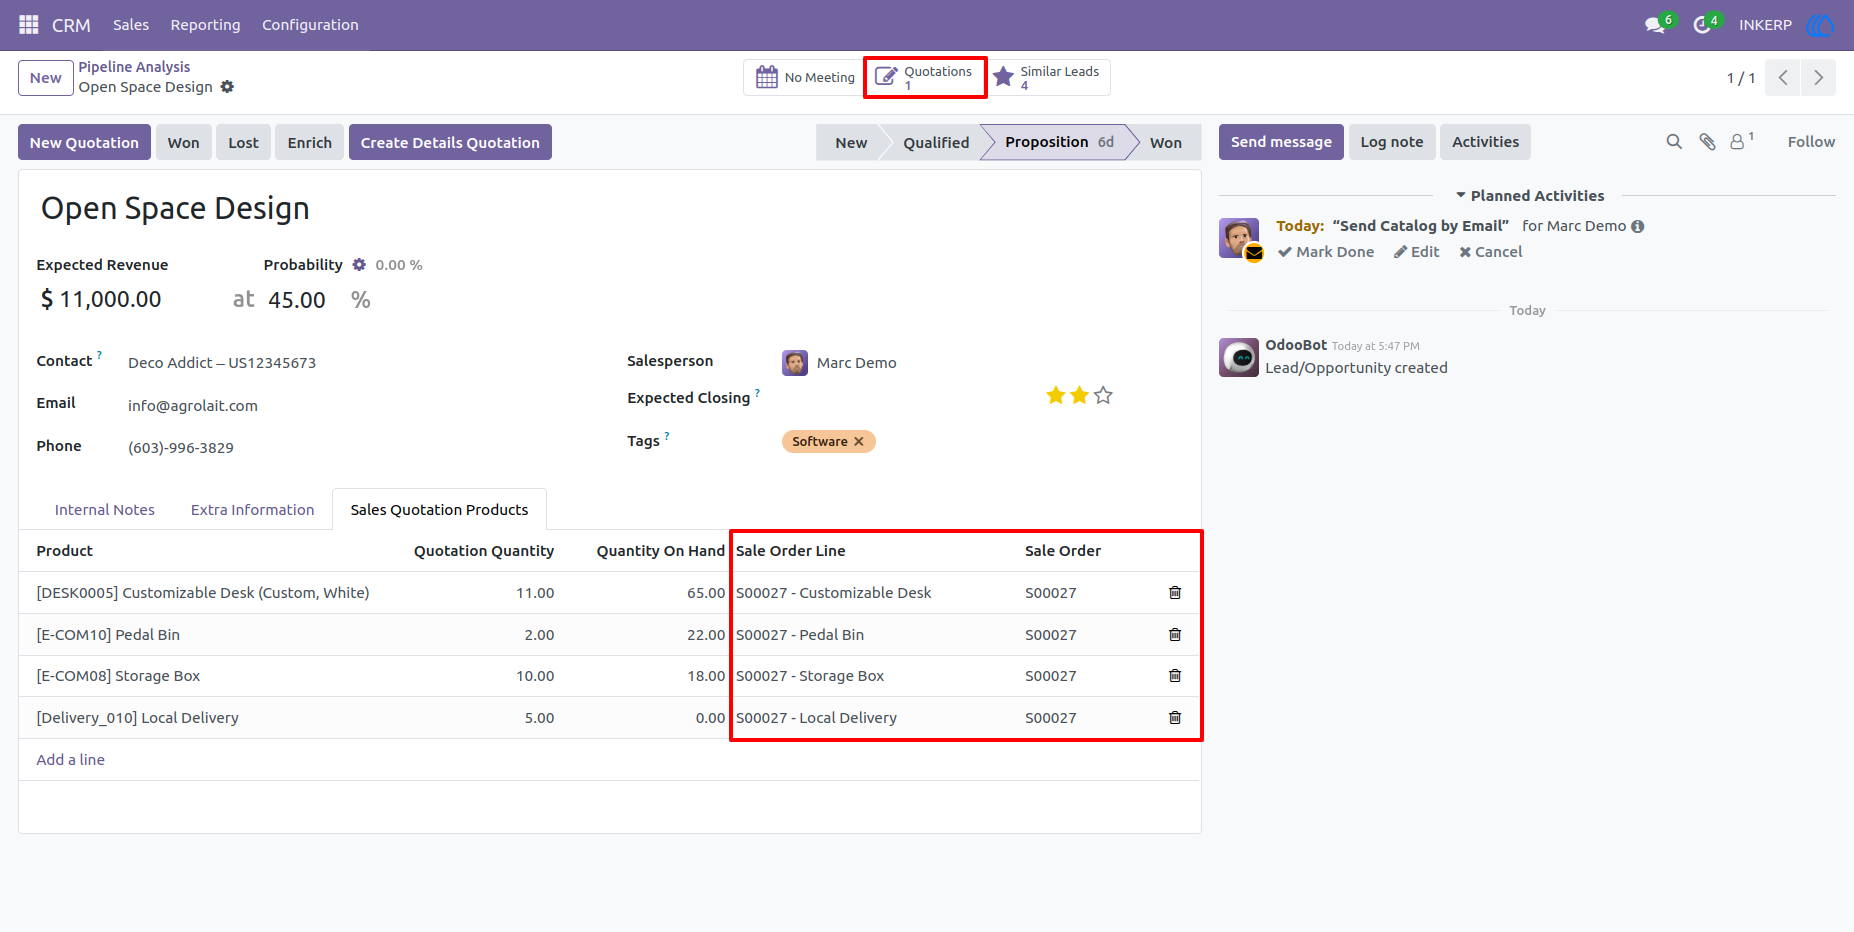Open the Reporting menu
This screenshot has width=1854, height=932.
coord(205,25)
